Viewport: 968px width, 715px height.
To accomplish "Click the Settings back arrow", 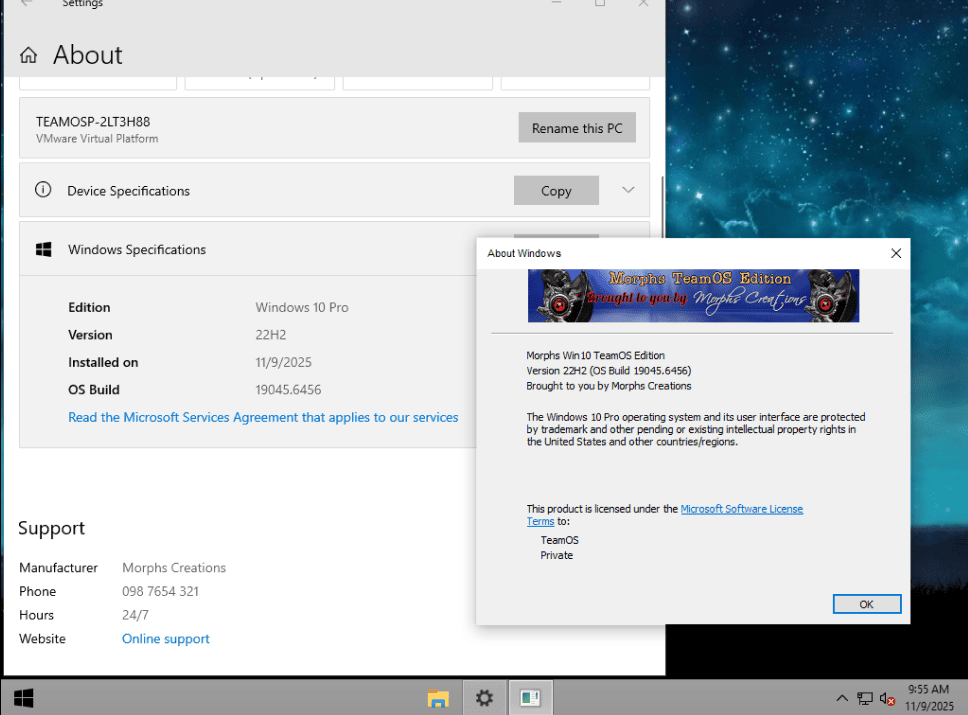I will [x=26, y=4].
